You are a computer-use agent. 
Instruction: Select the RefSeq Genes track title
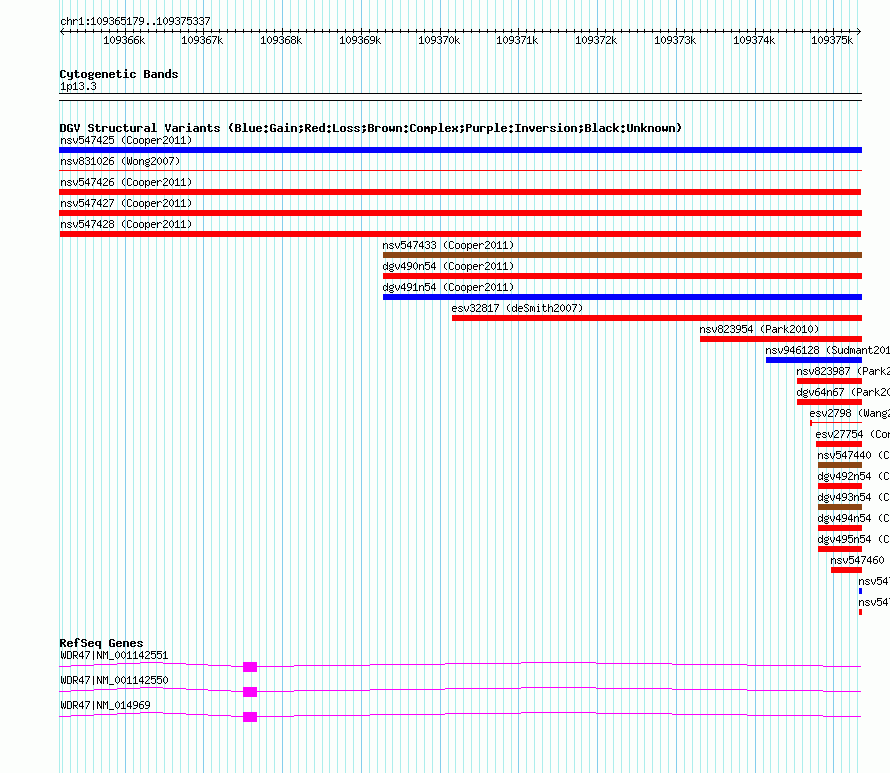coord(101,643)
